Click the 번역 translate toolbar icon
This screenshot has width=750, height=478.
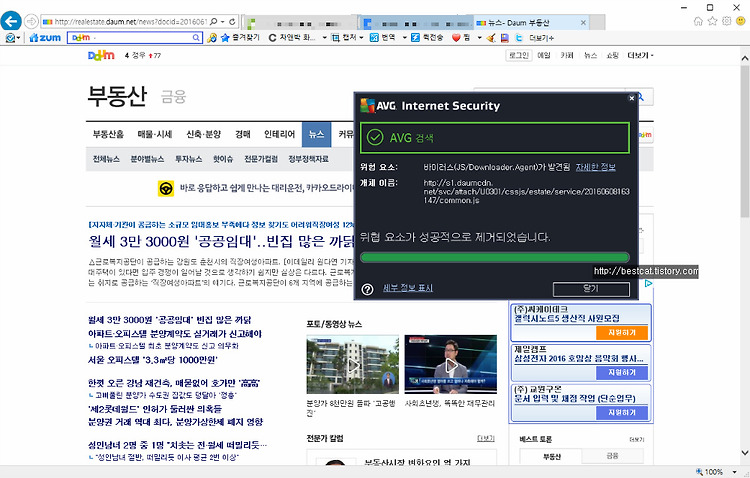(x=374, y=37)
